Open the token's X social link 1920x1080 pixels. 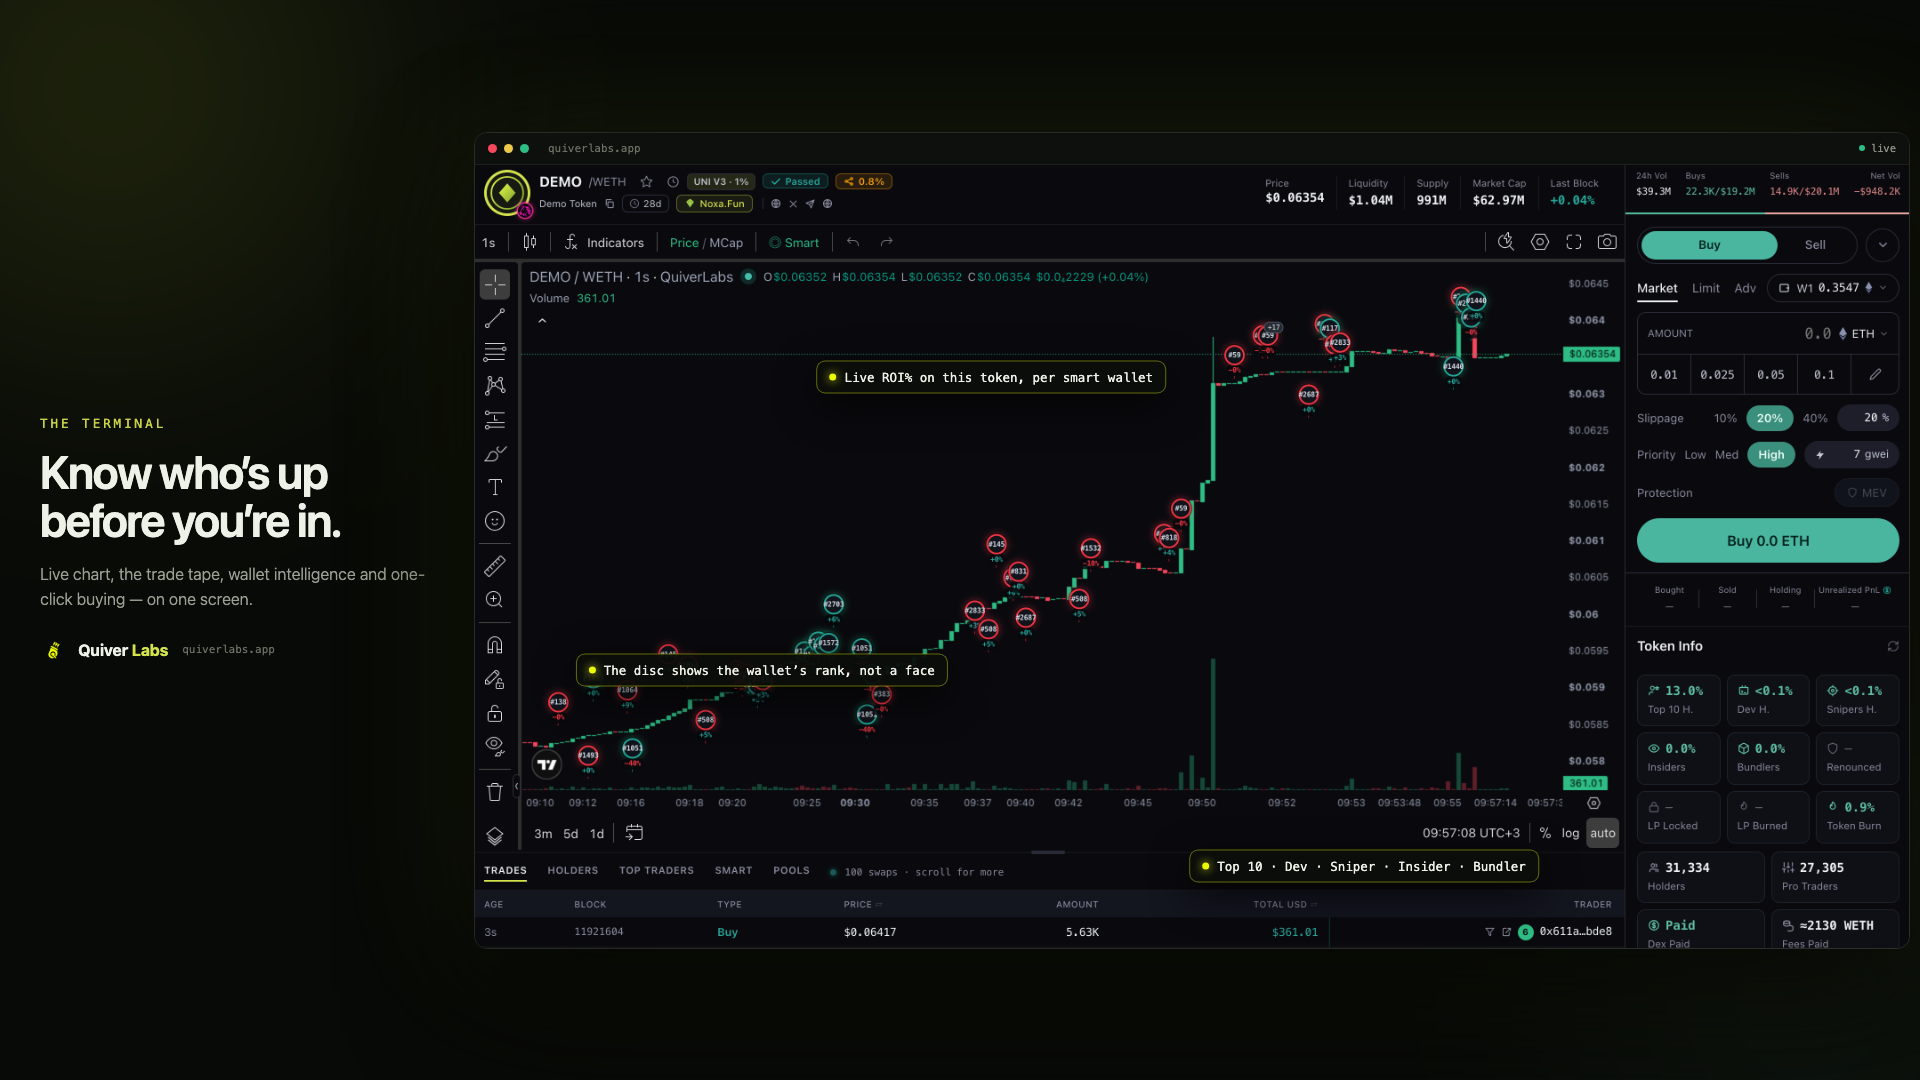[793, 204]
